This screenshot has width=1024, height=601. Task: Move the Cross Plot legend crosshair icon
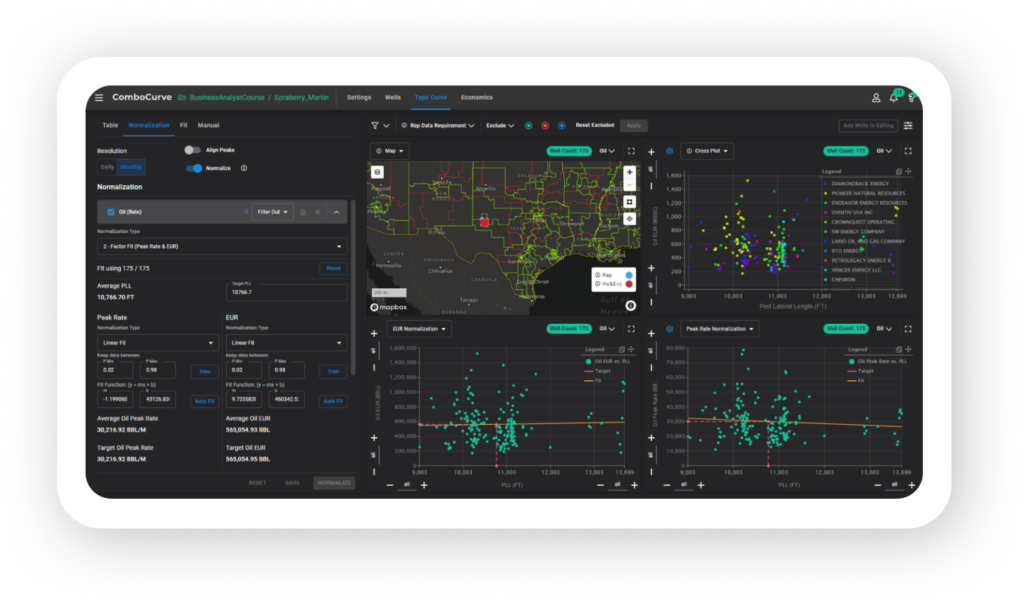click(908, 171)
